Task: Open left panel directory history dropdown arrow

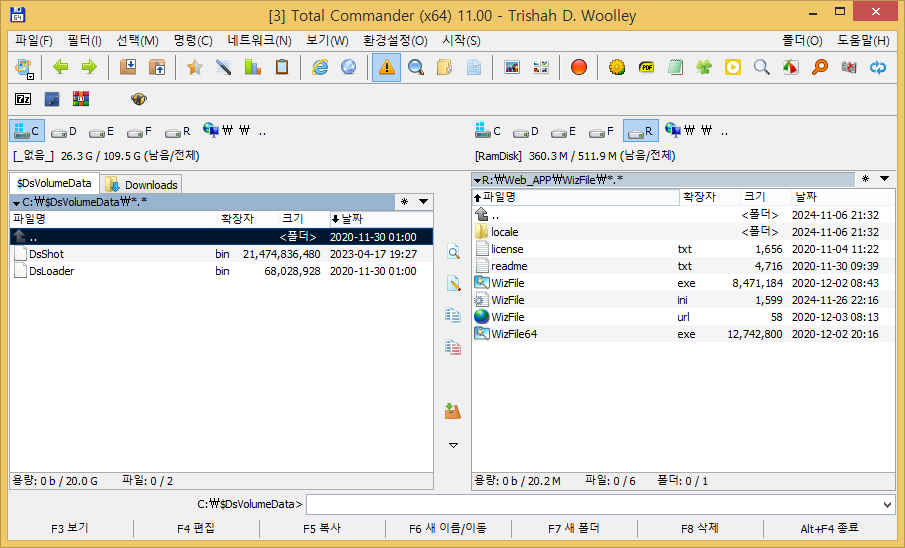Action: point(424,202)
